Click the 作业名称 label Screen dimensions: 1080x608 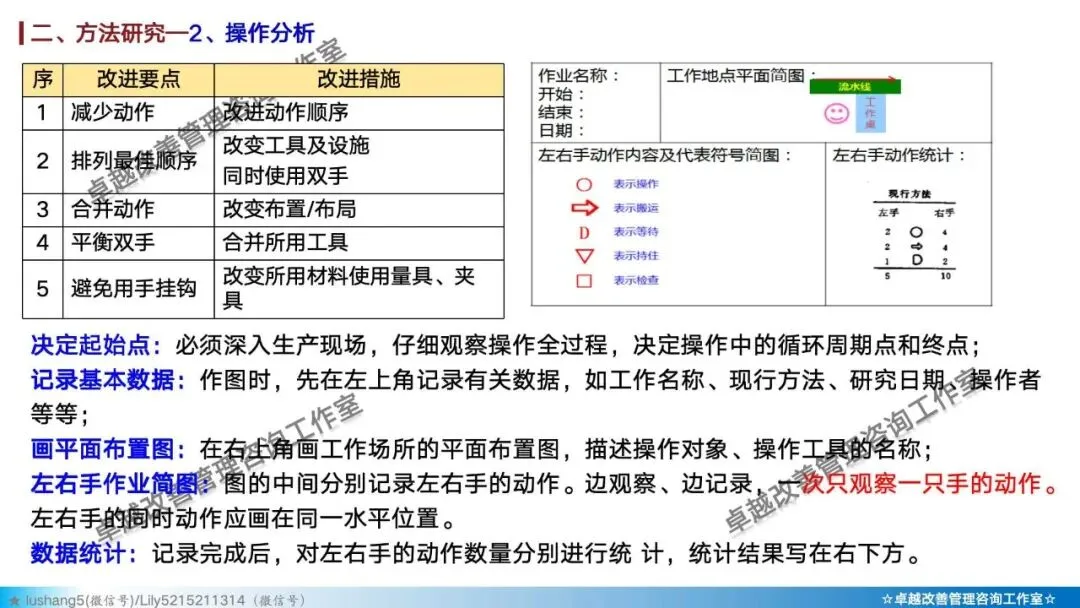point(579,76)
